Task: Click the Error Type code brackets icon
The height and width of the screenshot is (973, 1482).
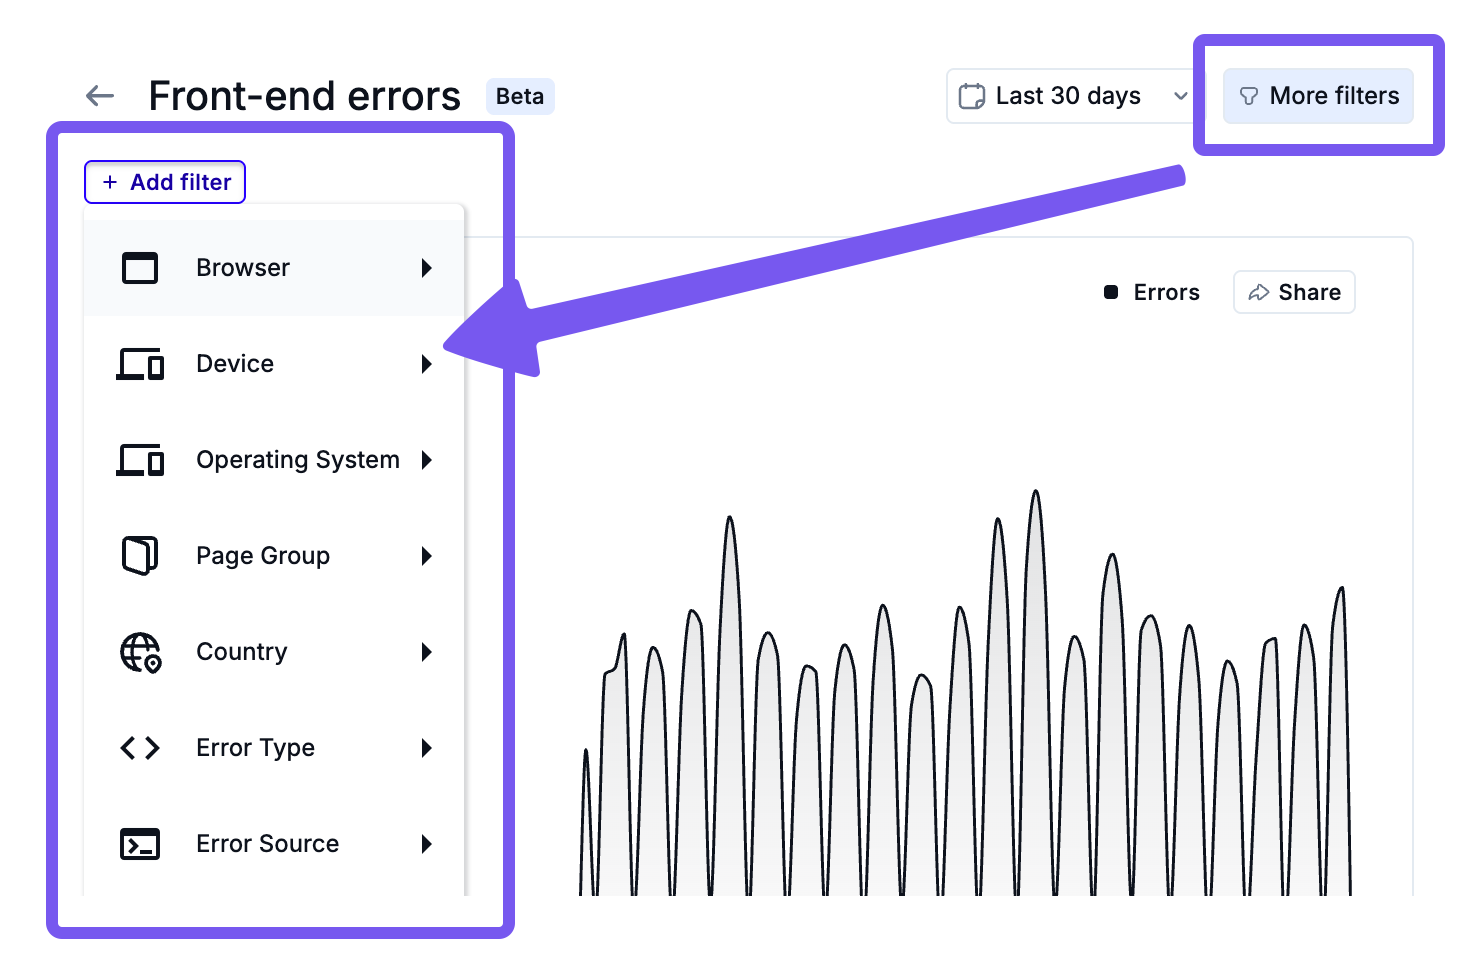Action: (140, 748)
